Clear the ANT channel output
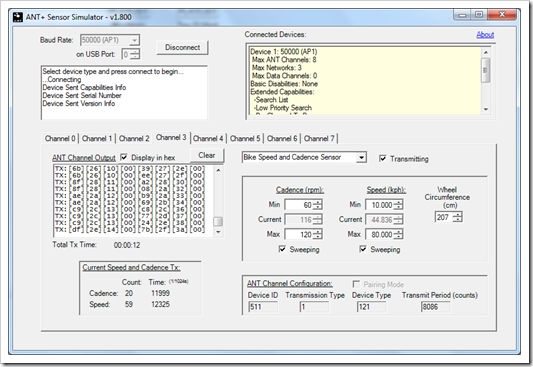The width and height of the screenshot is (533, 367). 207,155
